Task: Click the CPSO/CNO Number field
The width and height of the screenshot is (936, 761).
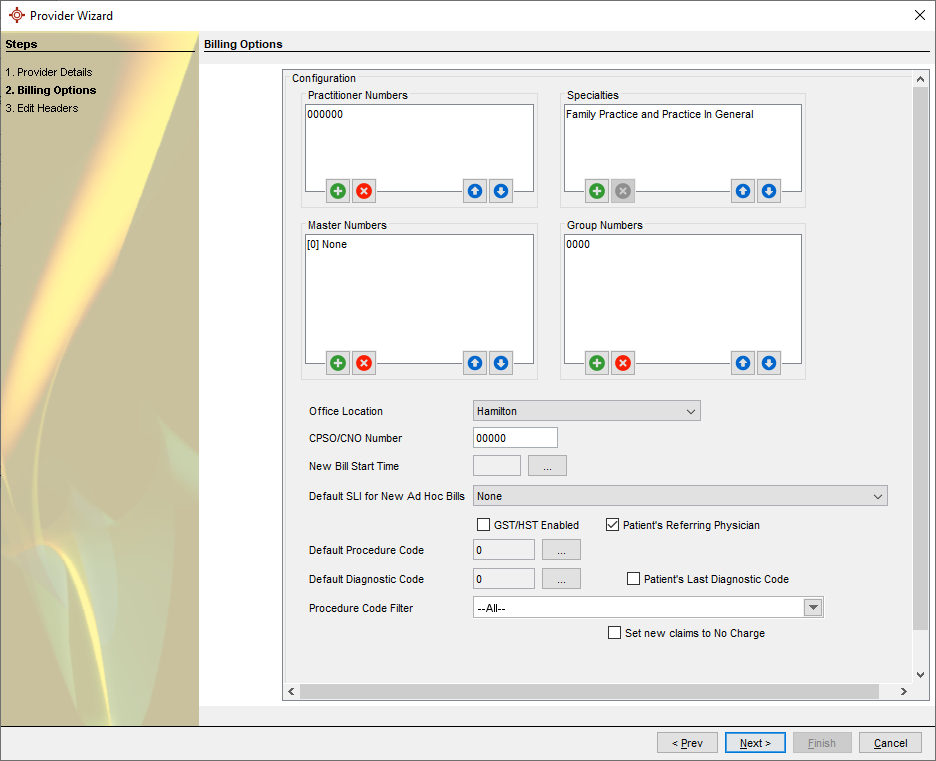Action: coord(515,438)
